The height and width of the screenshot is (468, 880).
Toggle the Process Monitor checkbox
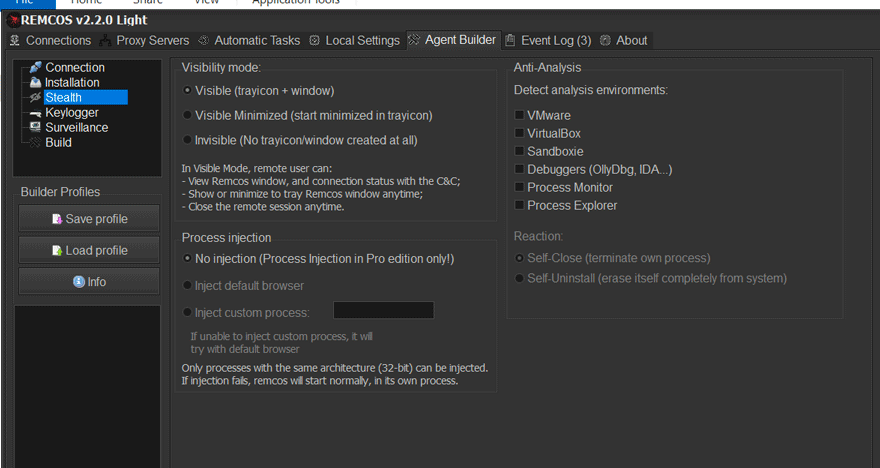pos(519,187)
